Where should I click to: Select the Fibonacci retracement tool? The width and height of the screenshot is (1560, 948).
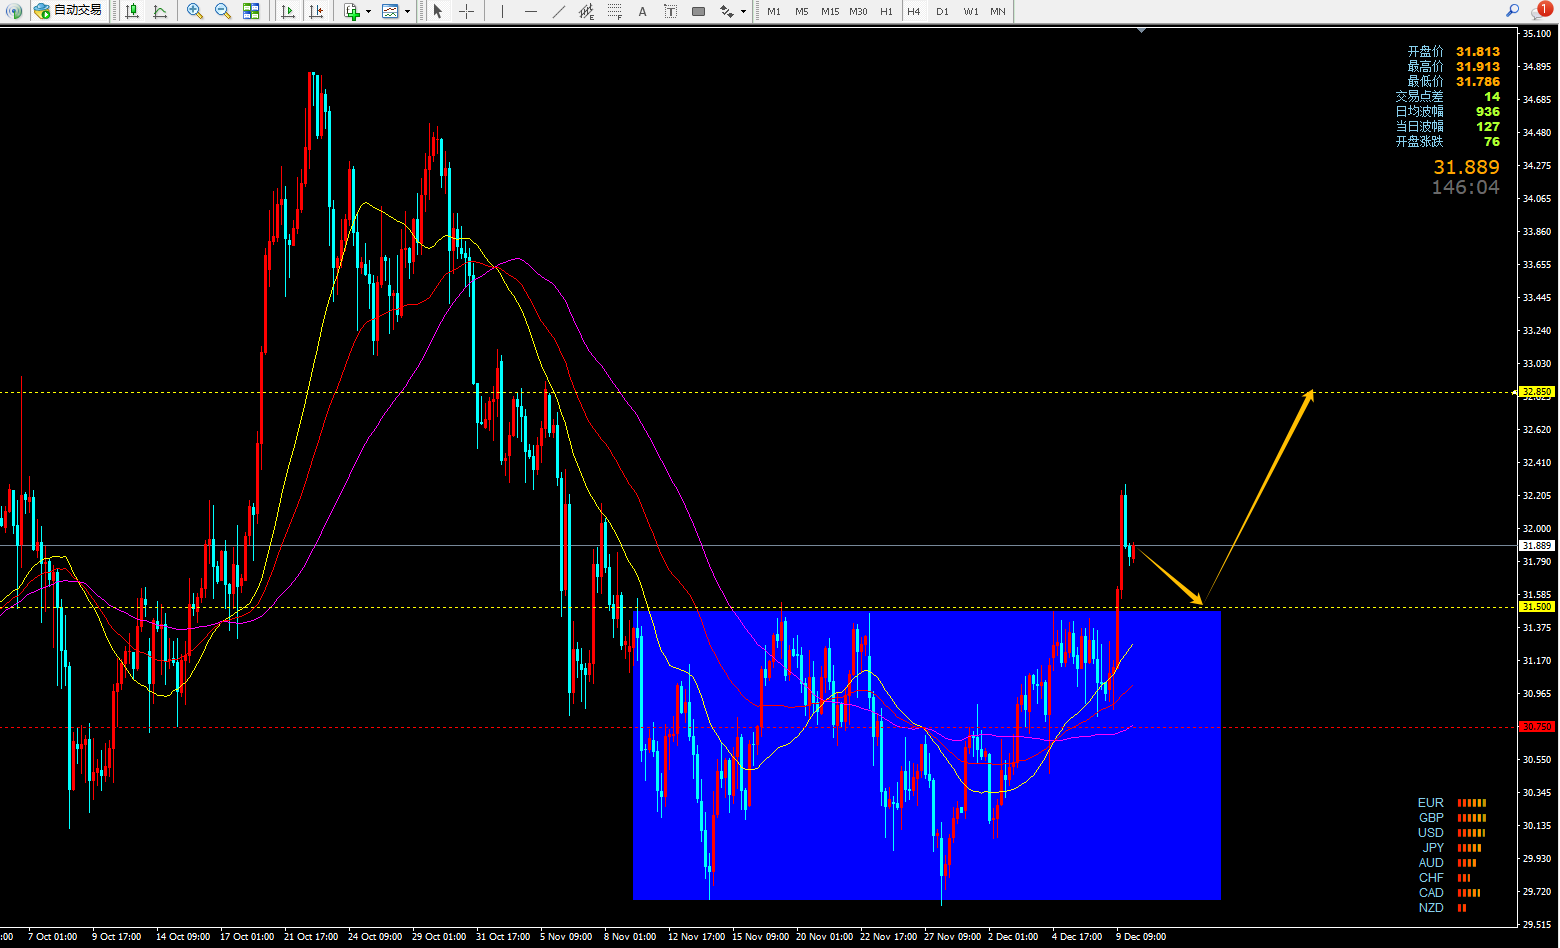click(x=614, y=11)
